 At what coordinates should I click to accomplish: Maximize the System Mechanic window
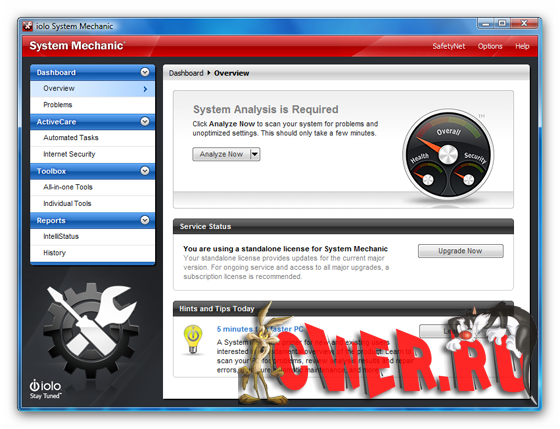point(502,24)
